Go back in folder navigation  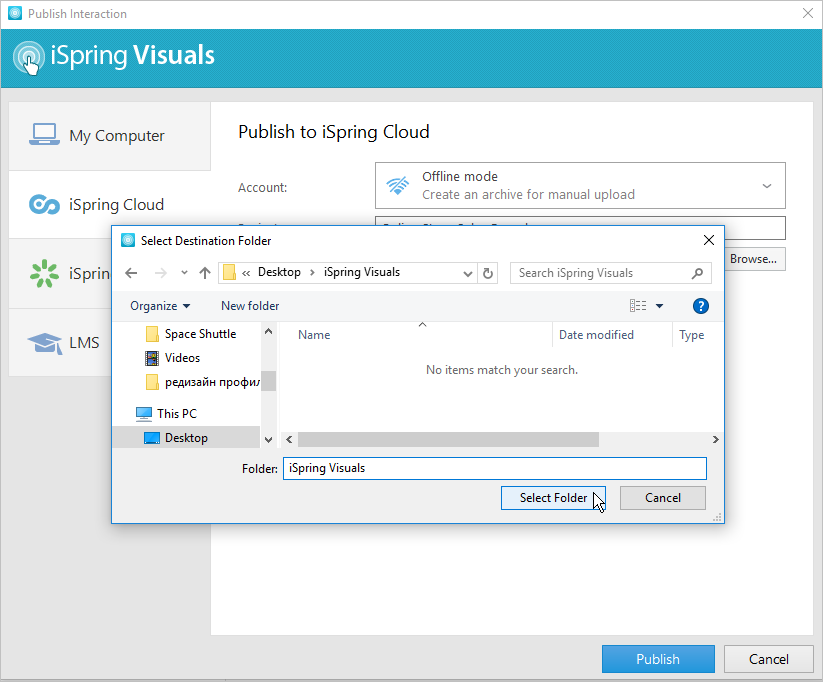coord(131,273)
